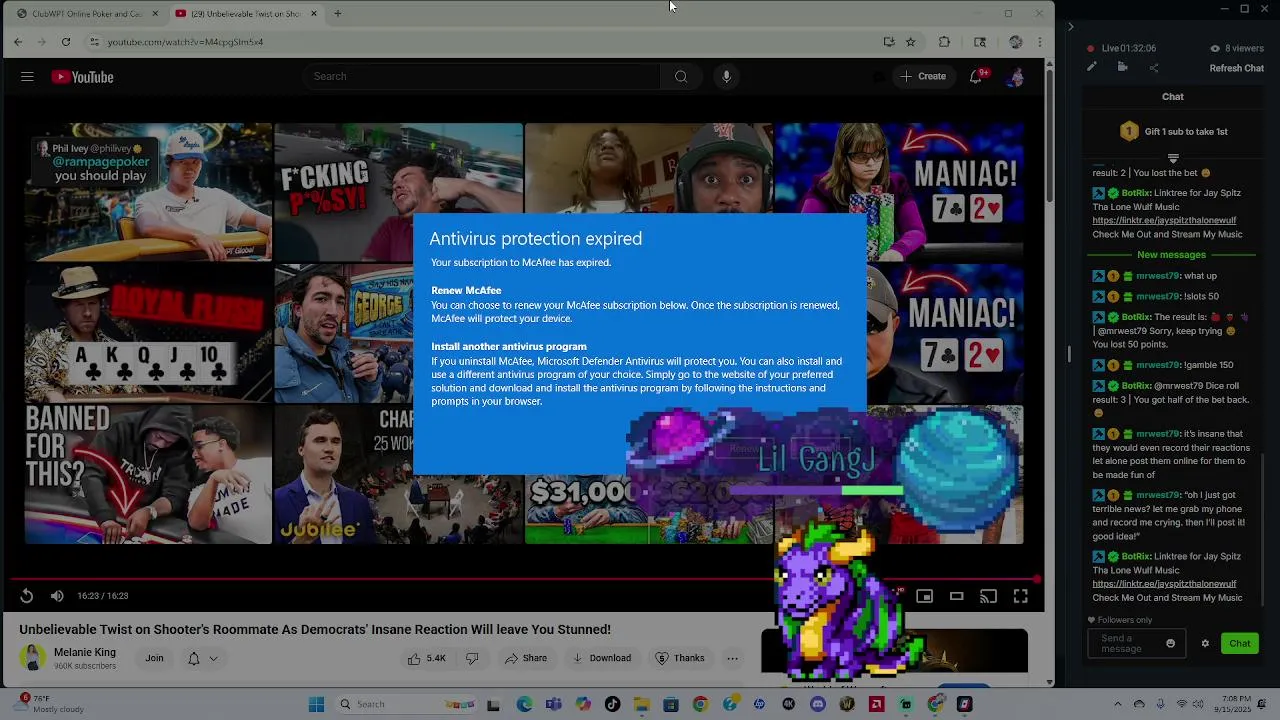Open a new browser tab

(x=338, y=14)
